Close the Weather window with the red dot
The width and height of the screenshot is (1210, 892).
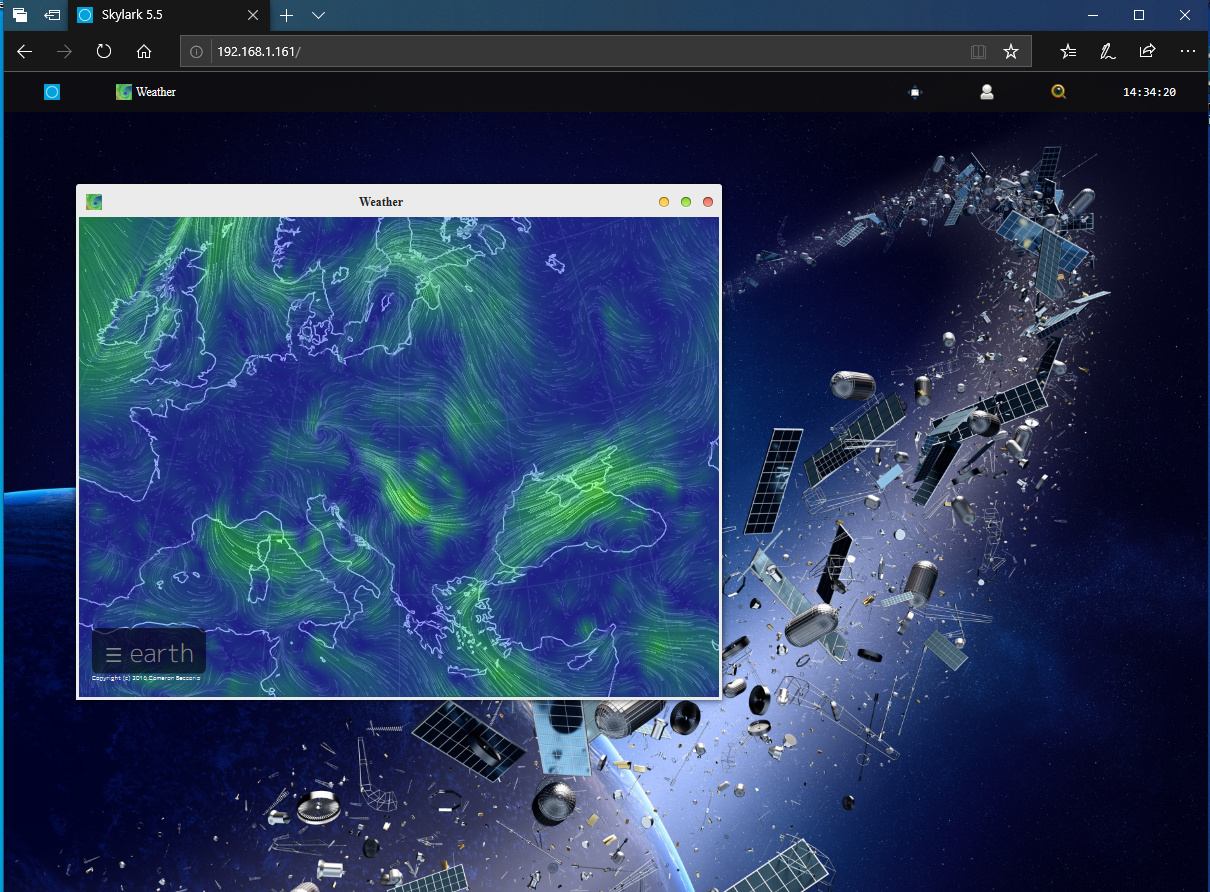[x=708, y=202]
